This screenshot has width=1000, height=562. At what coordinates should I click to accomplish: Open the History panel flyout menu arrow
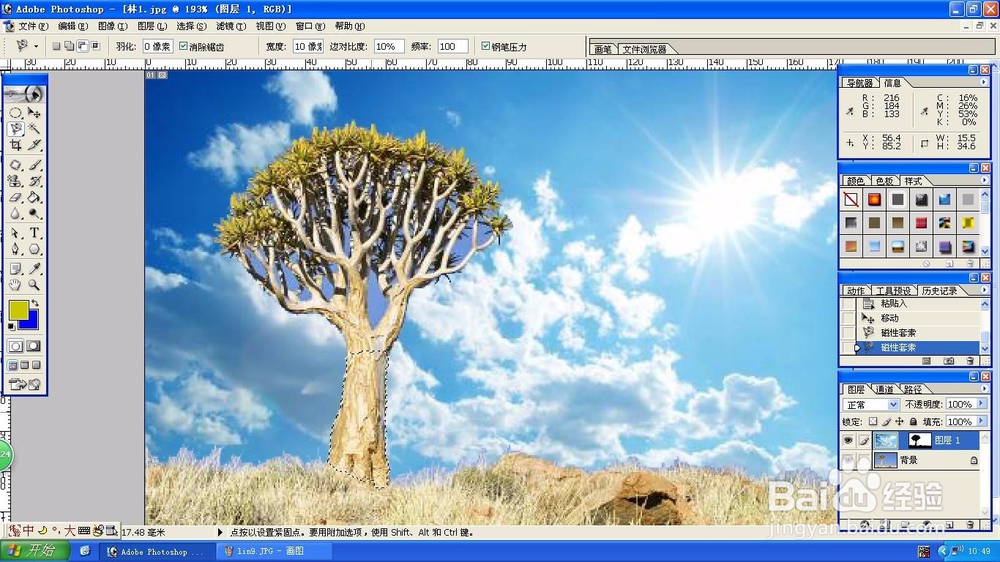[983, 290]
